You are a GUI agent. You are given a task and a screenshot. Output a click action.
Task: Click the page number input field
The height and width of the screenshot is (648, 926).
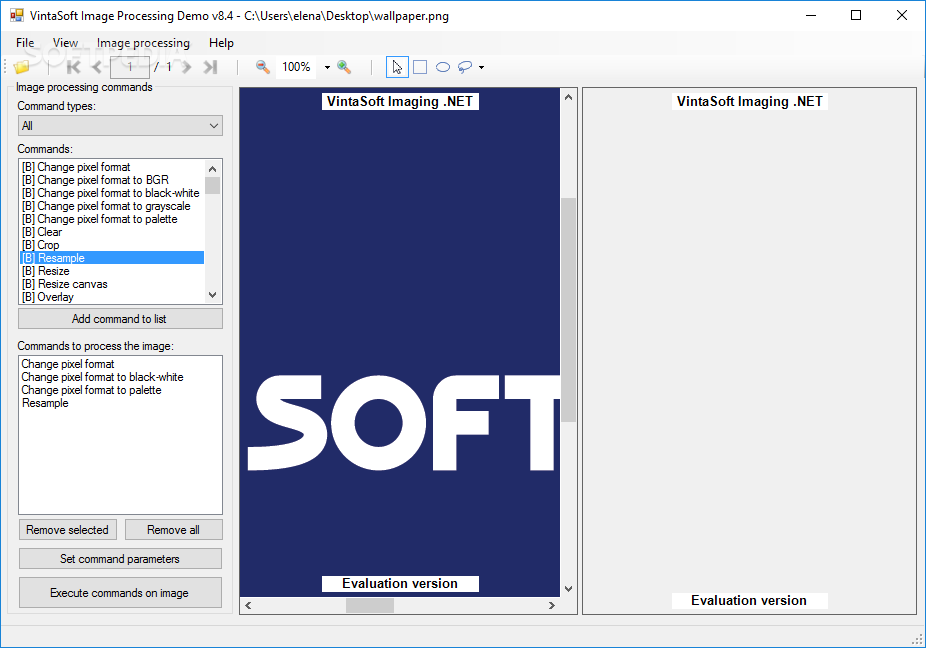tap(130, 67)
